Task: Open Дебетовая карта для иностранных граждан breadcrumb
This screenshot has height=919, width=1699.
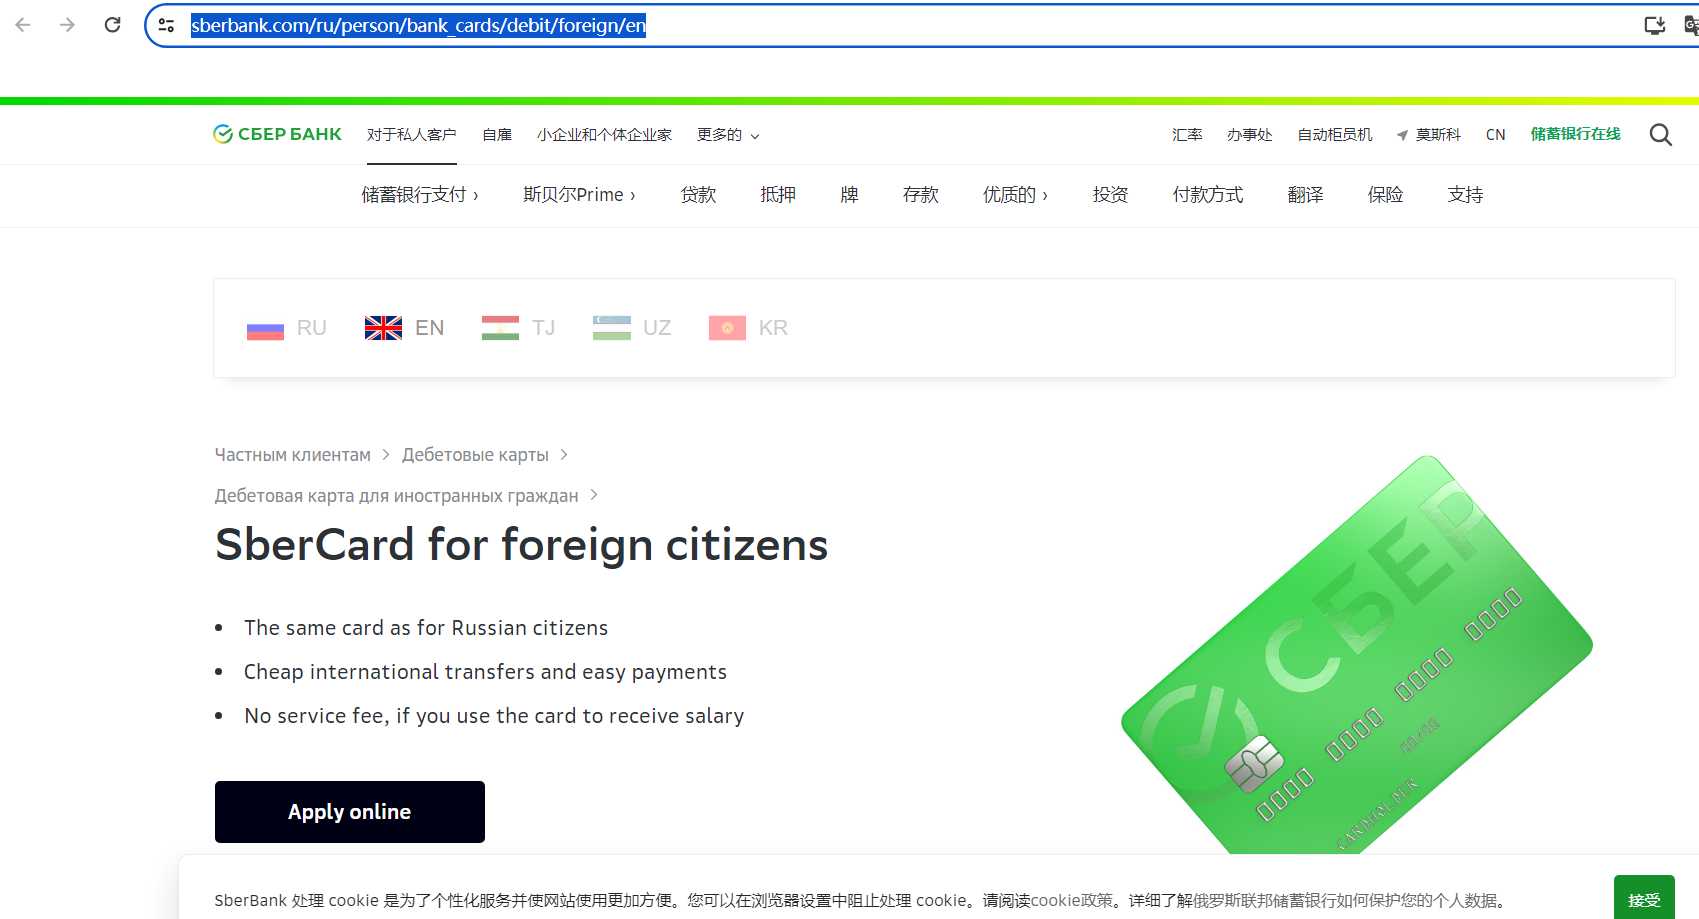Action: 396,496
